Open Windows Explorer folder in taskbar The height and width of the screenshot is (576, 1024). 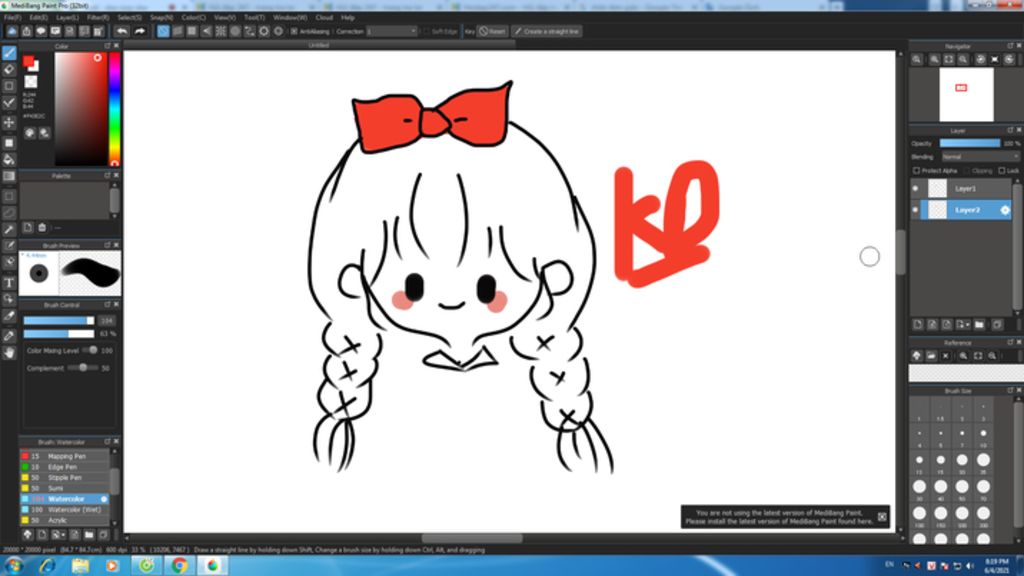point(80,566)
